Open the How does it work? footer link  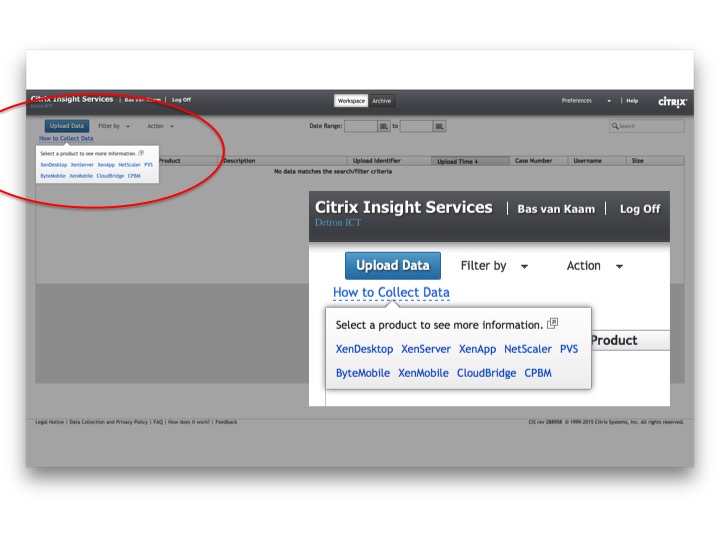(189, 422)
